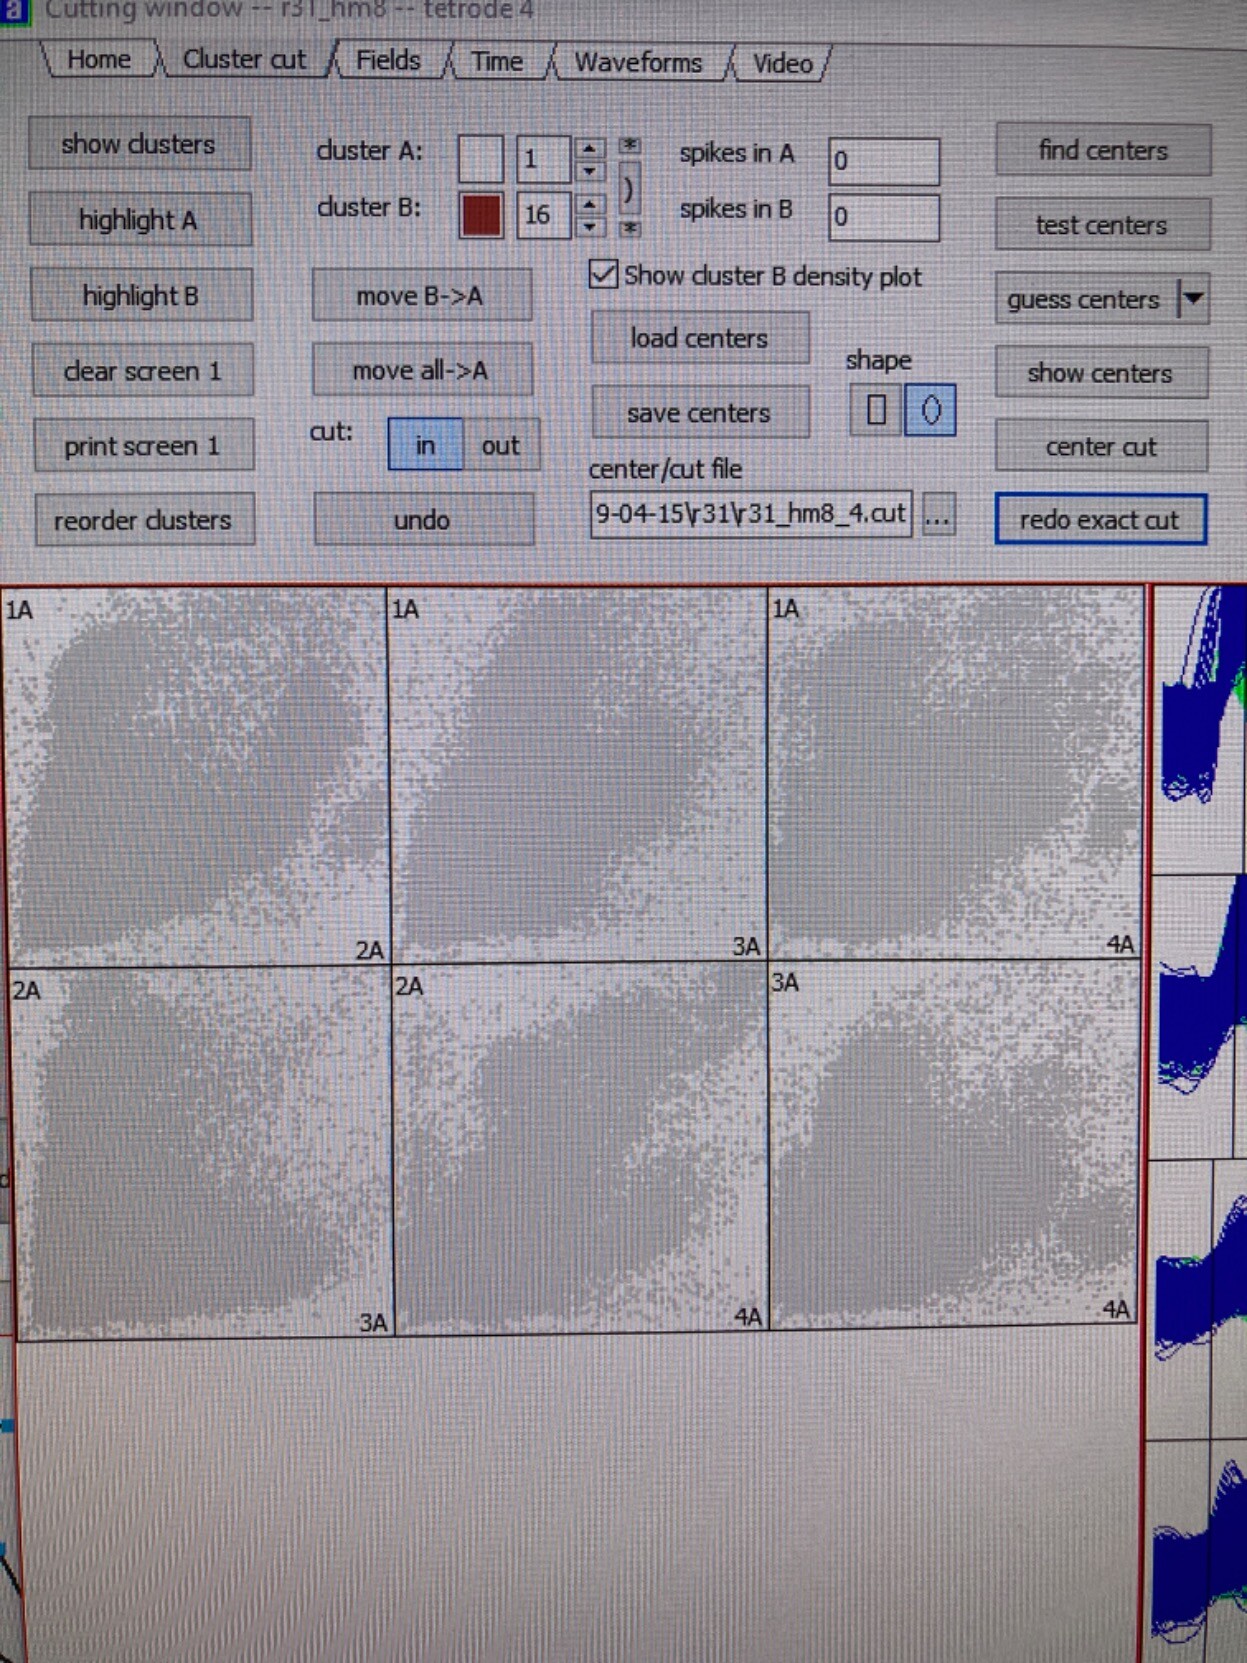1247x1663 pixels.
Task: Click the cluster A number field
Action: tap(543, 159)
